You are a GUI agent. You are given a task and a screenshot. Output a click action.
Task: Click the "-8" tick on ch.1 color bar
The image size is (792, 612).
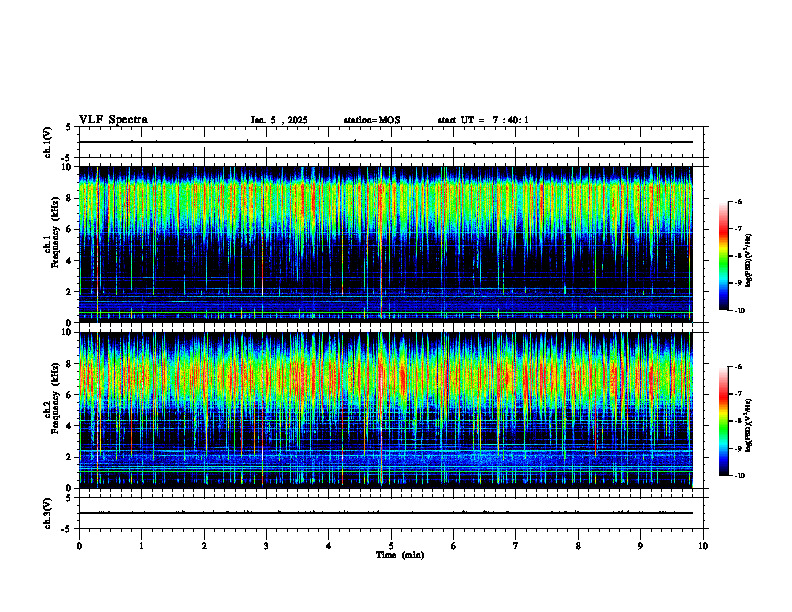point(738,256)
